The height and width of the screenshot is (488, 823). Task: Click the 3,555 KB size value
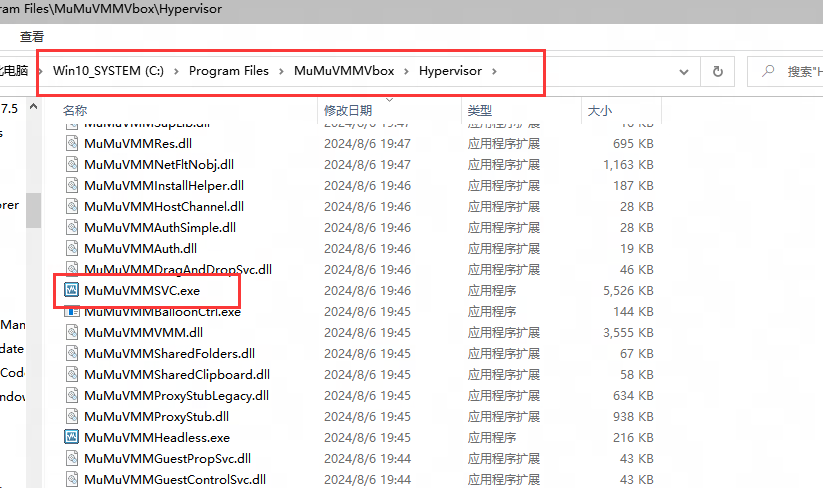628,332
